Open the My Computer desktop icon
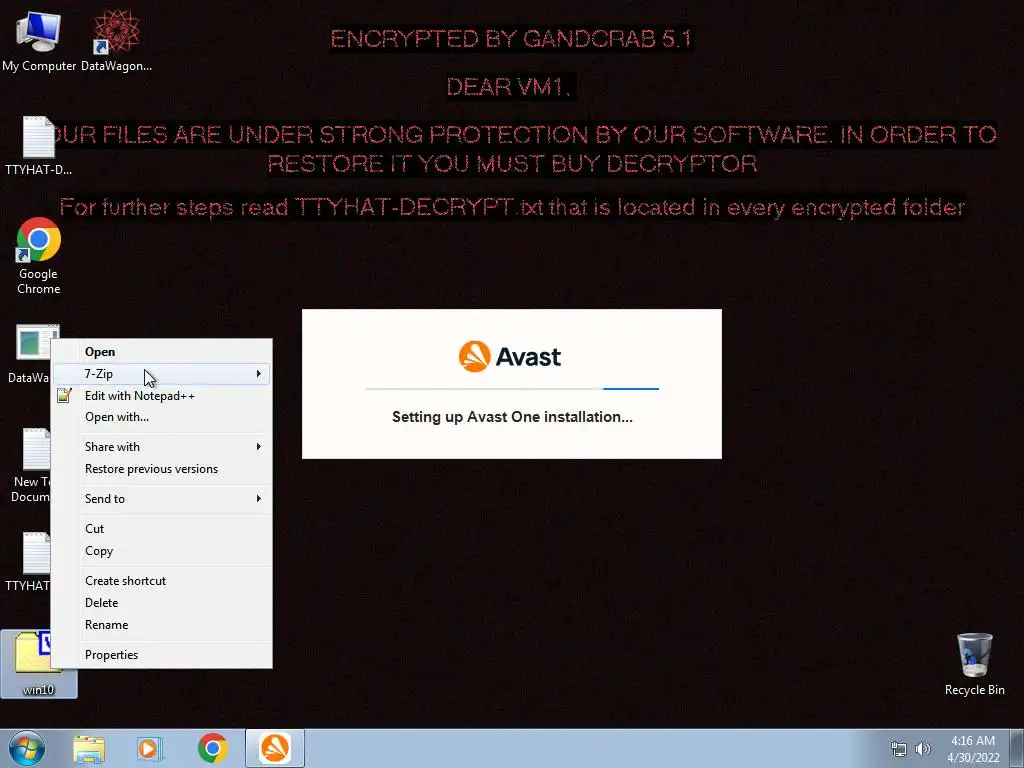This screenshot has height=768, width=1024. click(39, 40)
